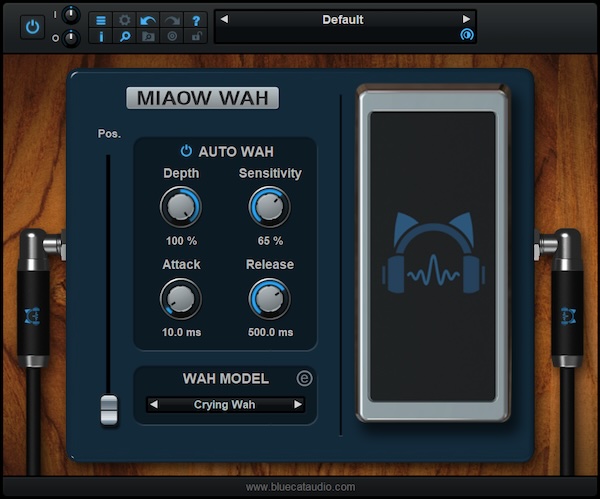The height and width of the screenshot is (499, 600).
Task: Click the Depth knob
Action: pyautogui.click(x=181, y=207)
